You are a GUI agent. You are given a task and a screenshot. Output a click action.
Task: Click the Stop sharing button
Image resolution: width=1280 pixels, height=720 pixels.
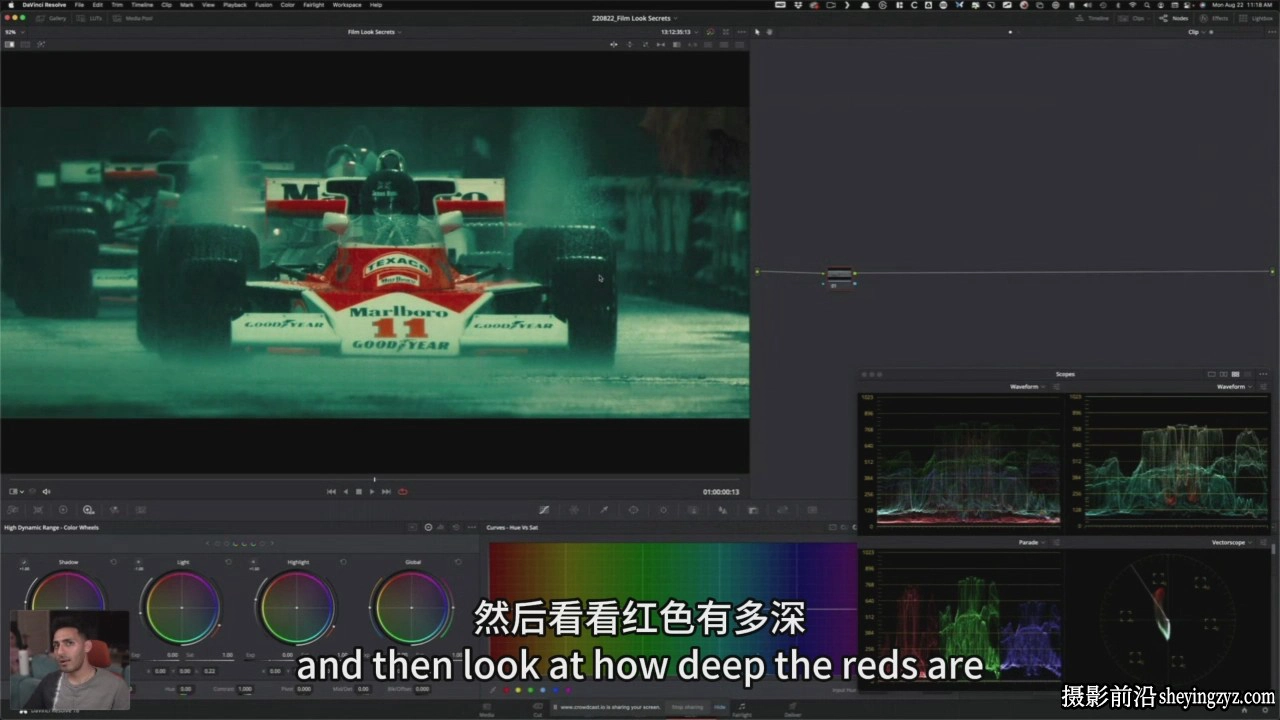[686, 707]
